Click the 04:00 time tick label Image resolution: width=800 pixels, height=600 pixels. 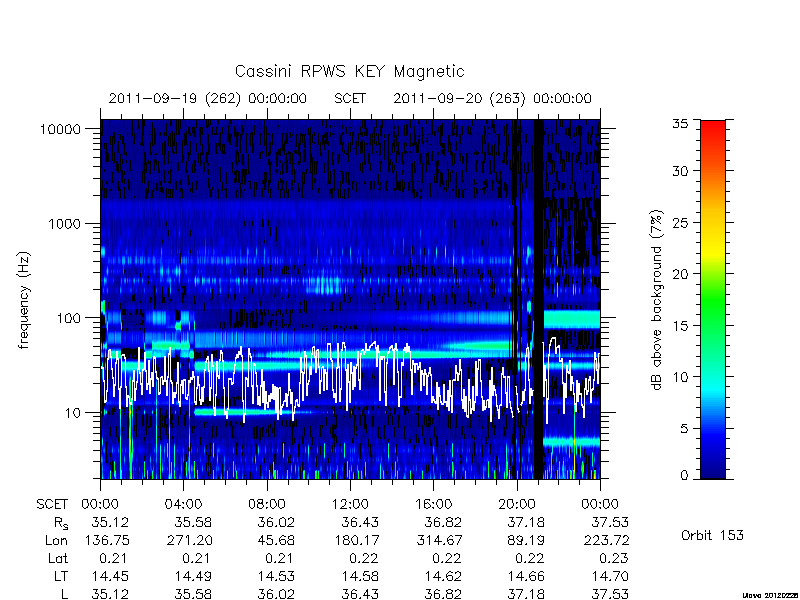click(x=183, y=504)
